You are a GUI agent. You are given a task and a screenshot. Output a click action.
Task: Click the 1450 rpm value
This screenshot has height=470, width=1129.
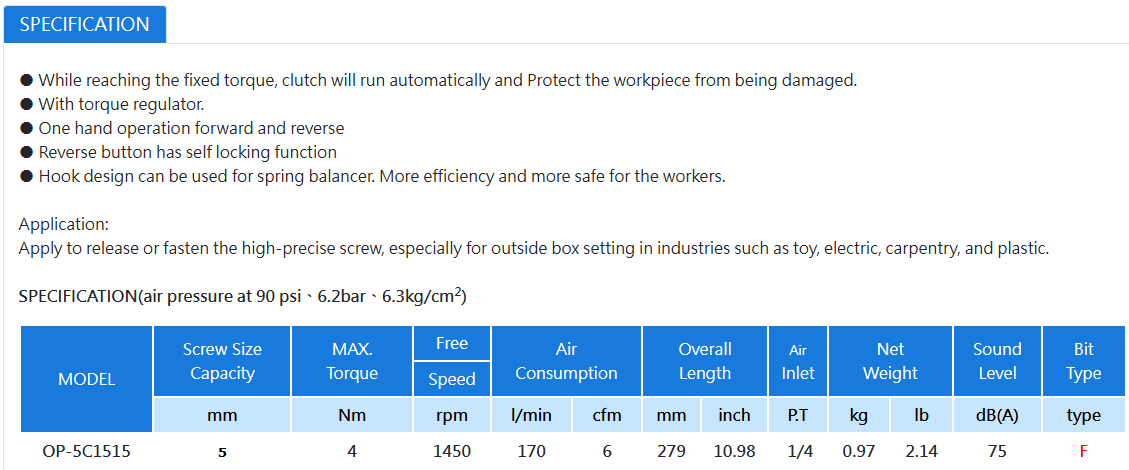pos(452,452)
